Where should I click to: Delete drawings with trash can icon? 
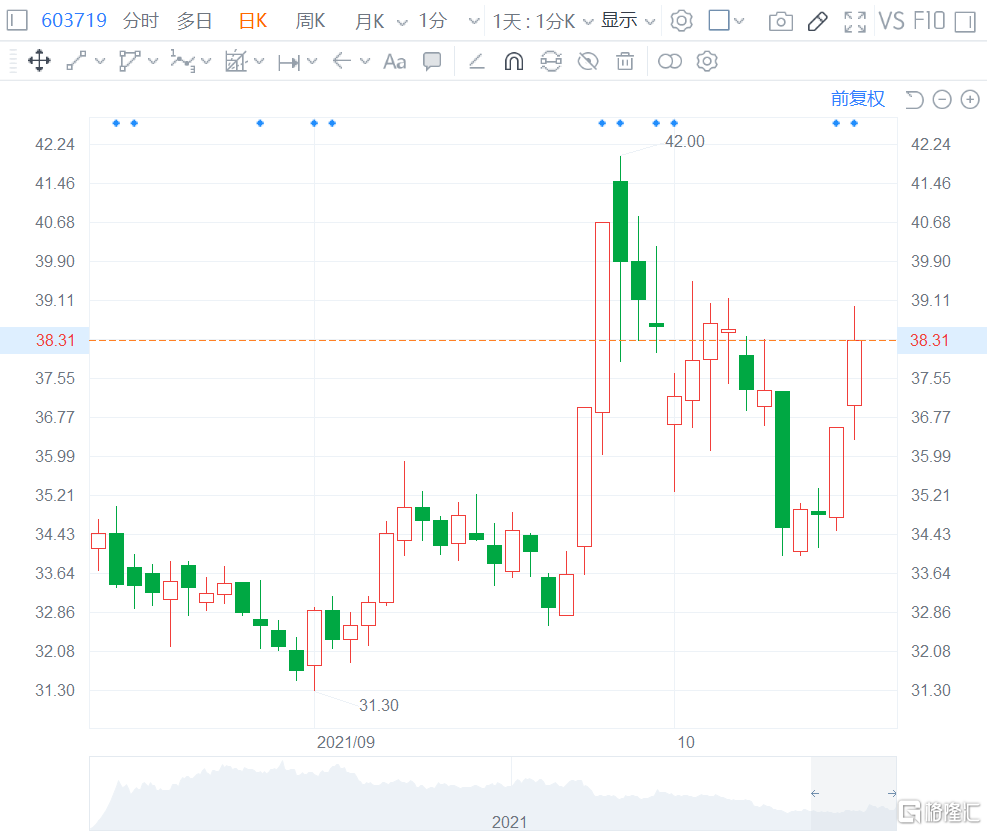(625, 61)
